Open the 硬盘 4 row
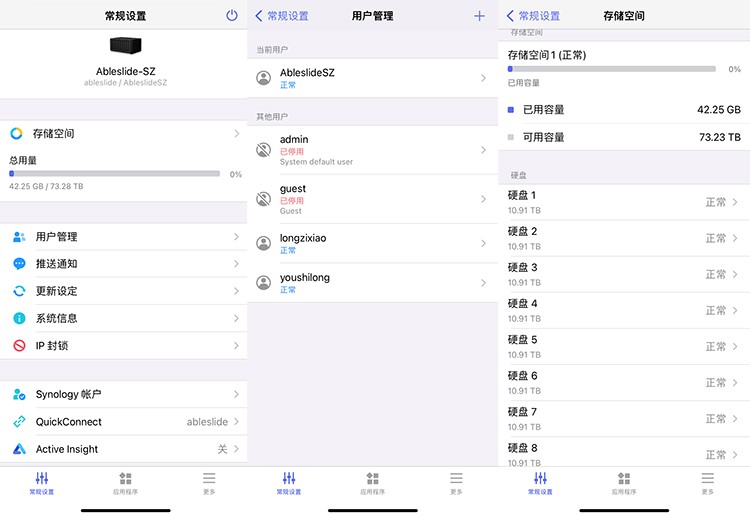 click(624, 310)
